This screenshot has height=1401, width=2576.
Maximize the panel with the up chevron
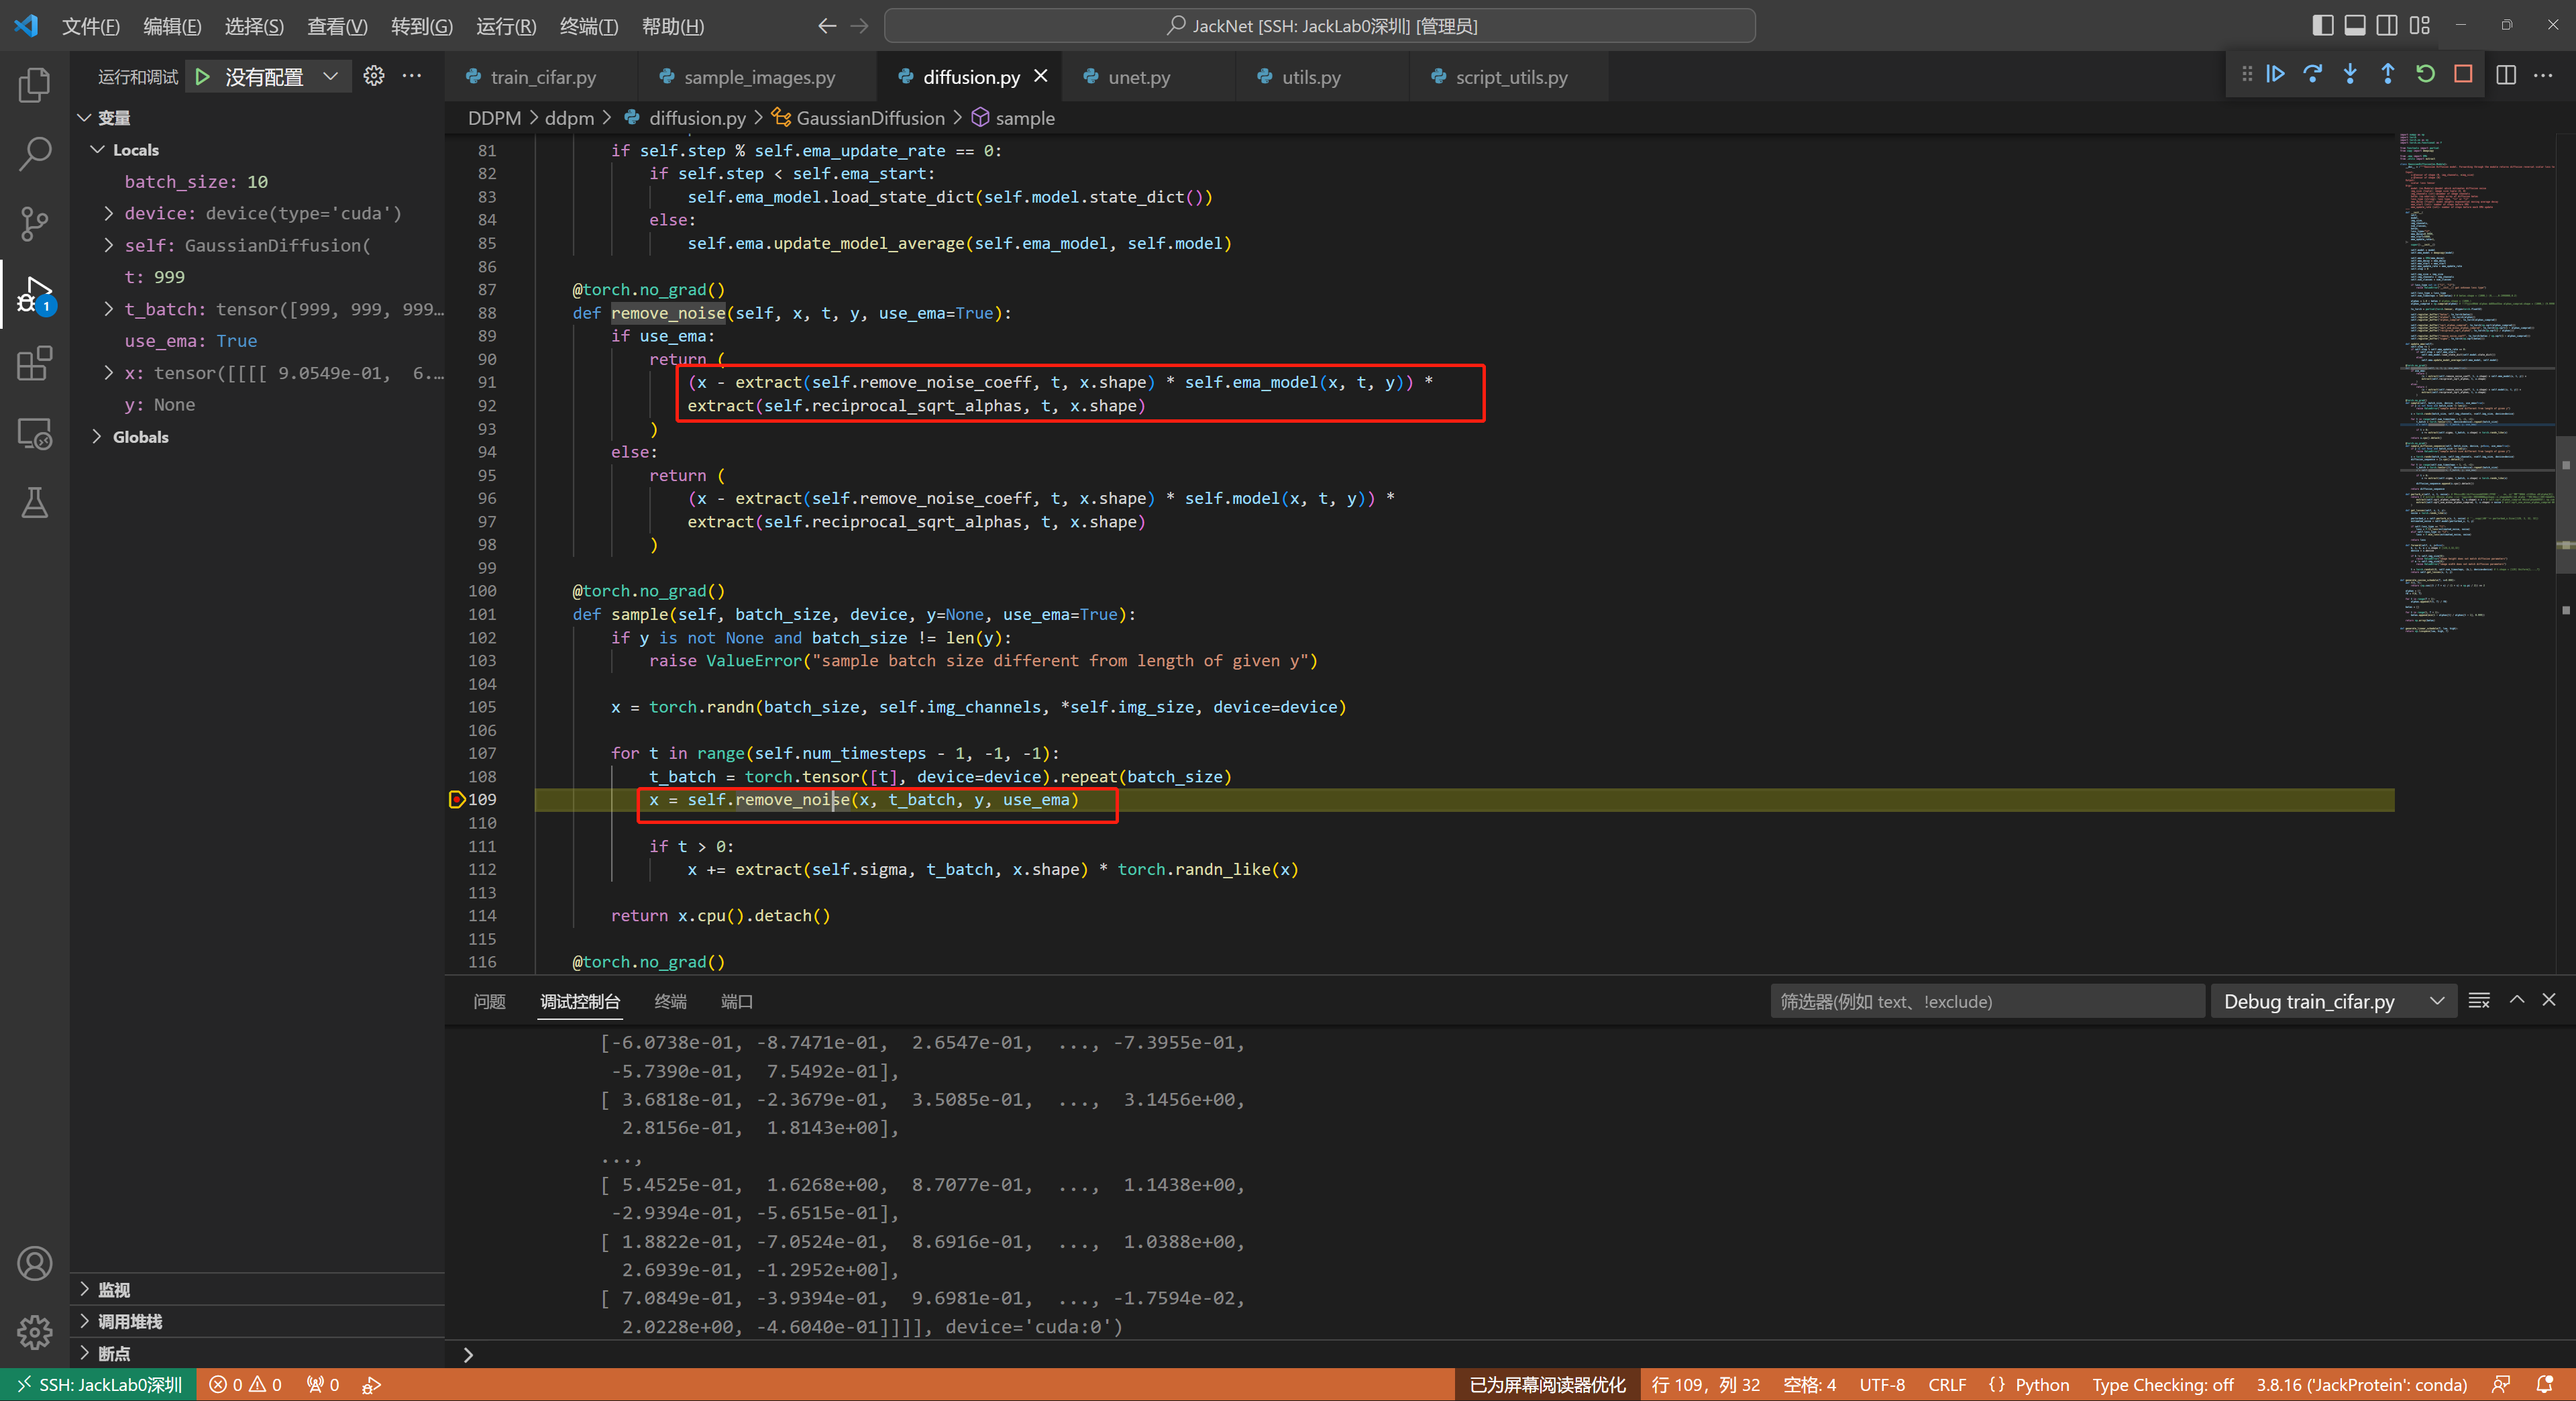[x=2517, y=1001]
